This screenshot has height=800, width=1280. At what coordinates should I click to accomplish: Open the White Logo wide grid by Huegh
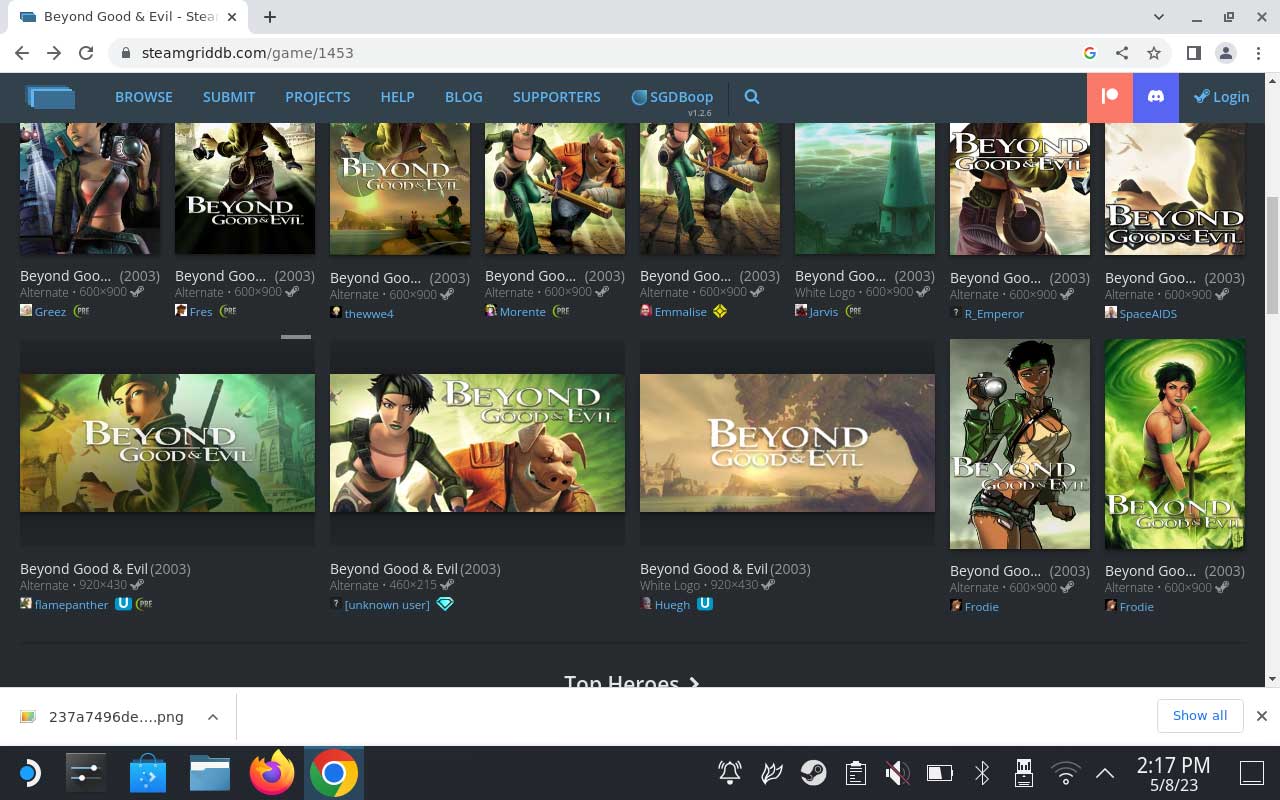pyautogui.click(x=787, y=443)
